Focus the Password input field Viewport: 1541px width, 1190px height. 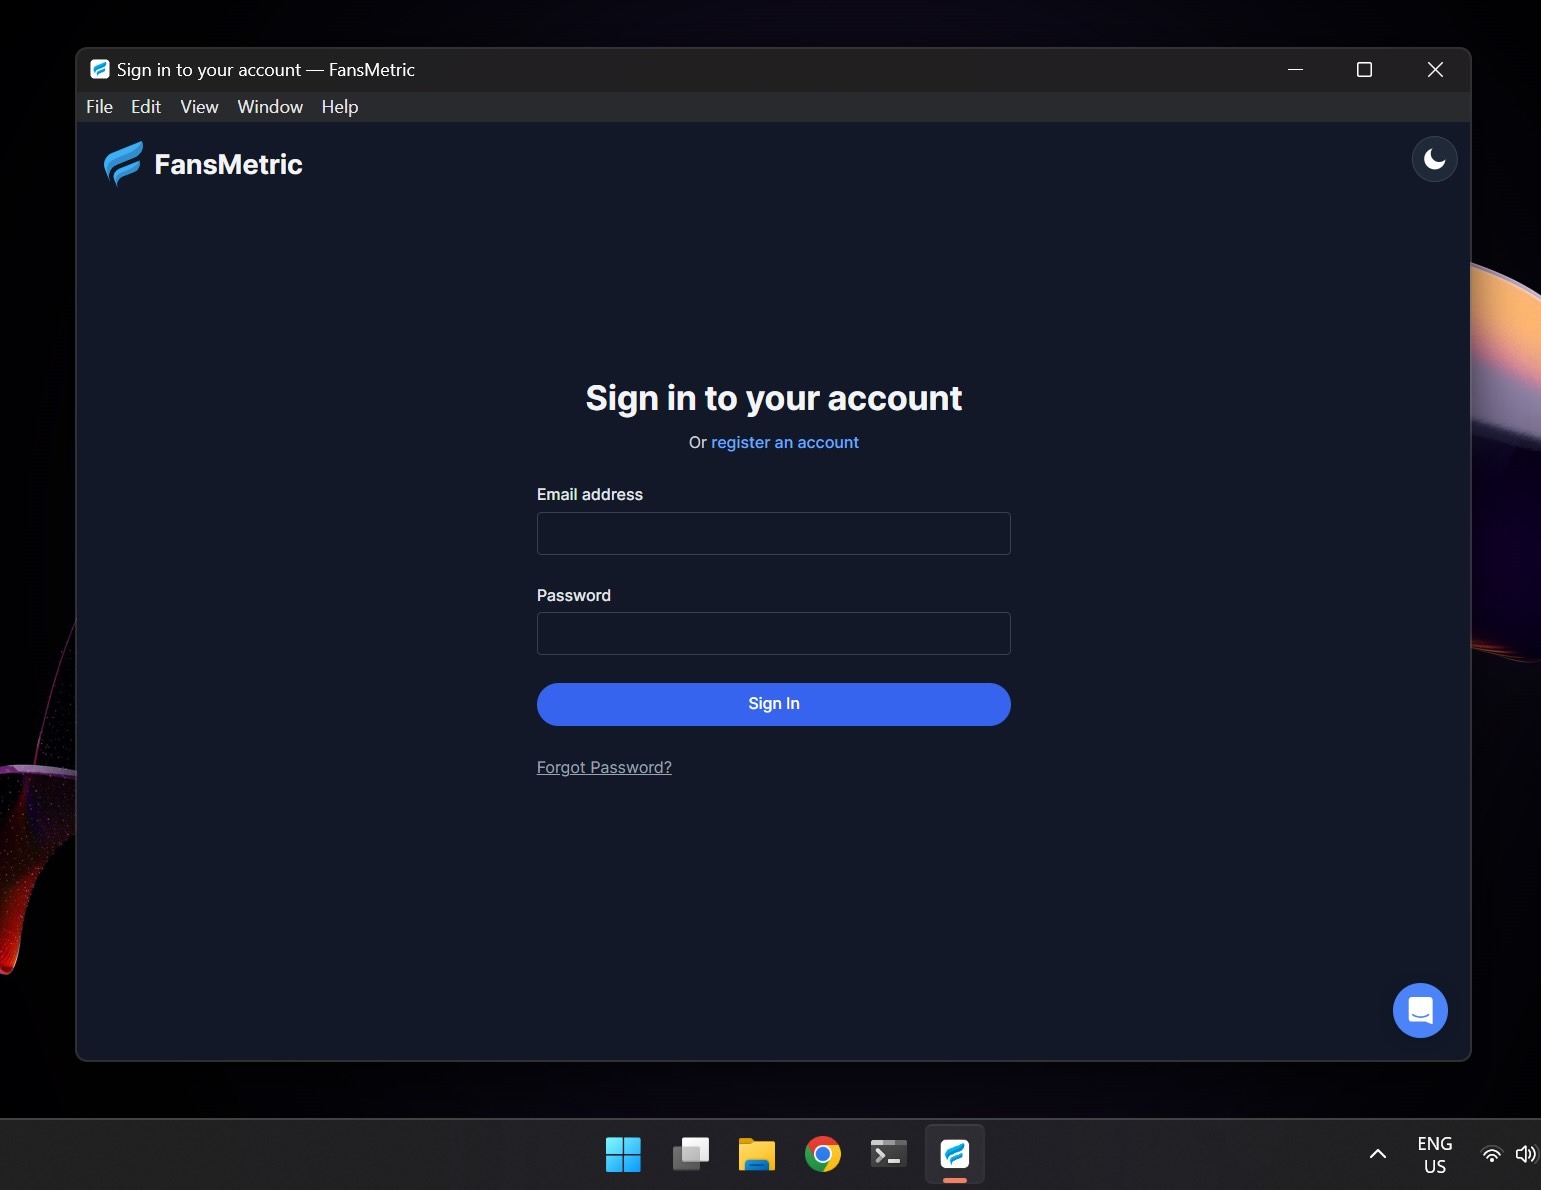click(774, 634)
